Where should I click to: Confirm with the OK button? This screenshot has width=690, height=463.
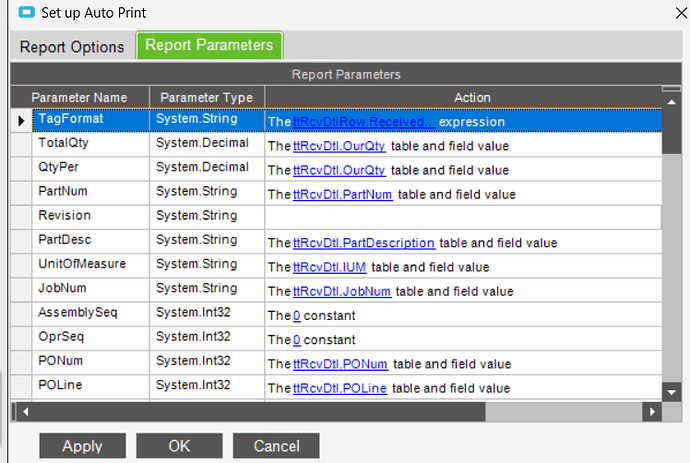[179, 446]
